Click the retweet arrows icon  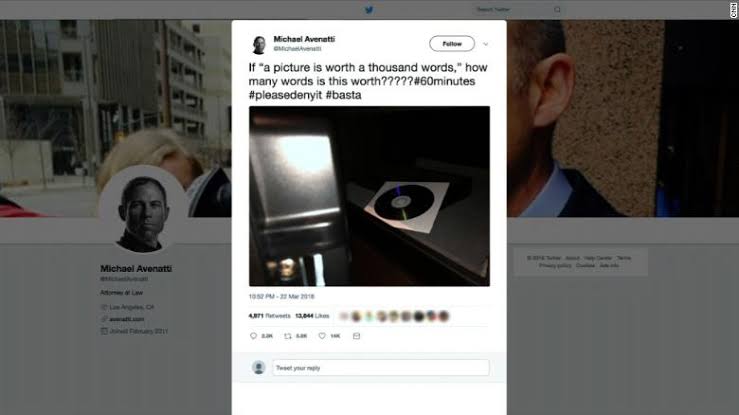click(x=287, y=336)
